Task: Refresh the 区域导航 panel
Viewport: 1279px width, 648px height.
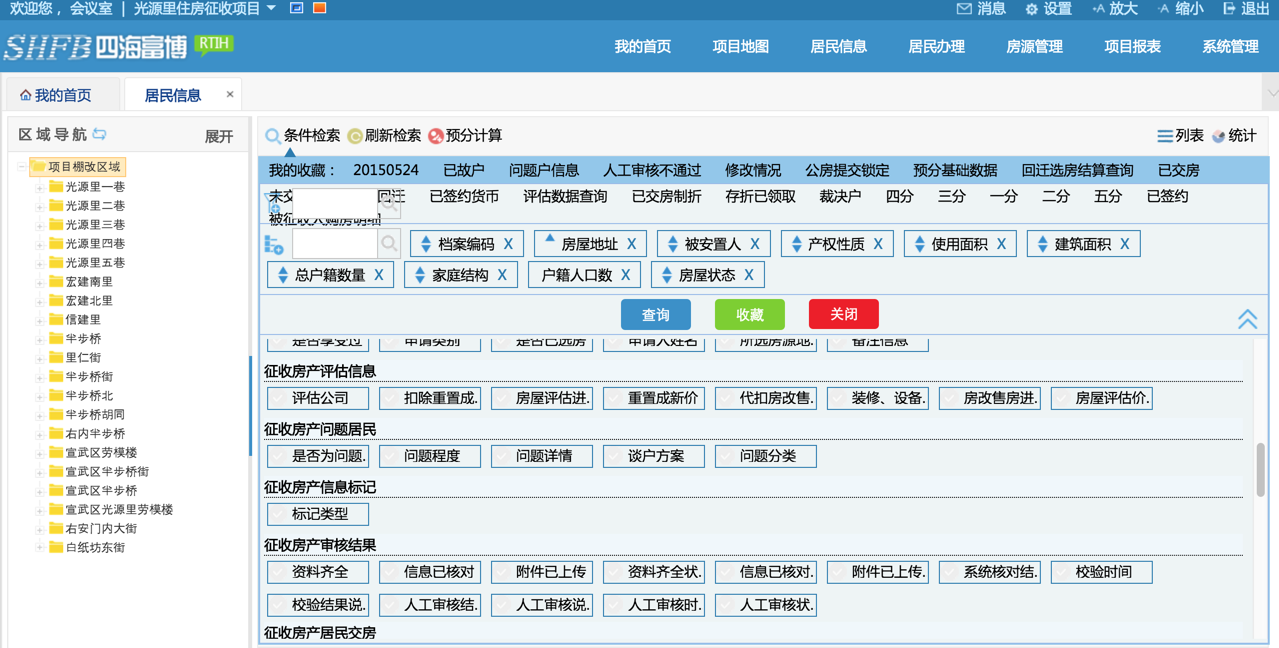Action: 100,134
